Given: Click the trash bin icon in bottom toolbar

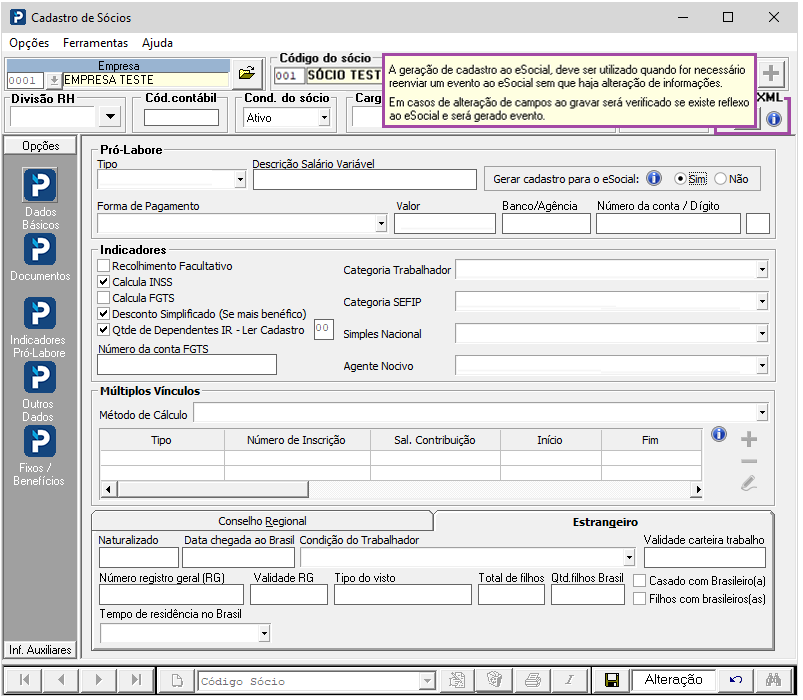Looking at the screenshot, I should pyautogui.click(x=494, y=680).
